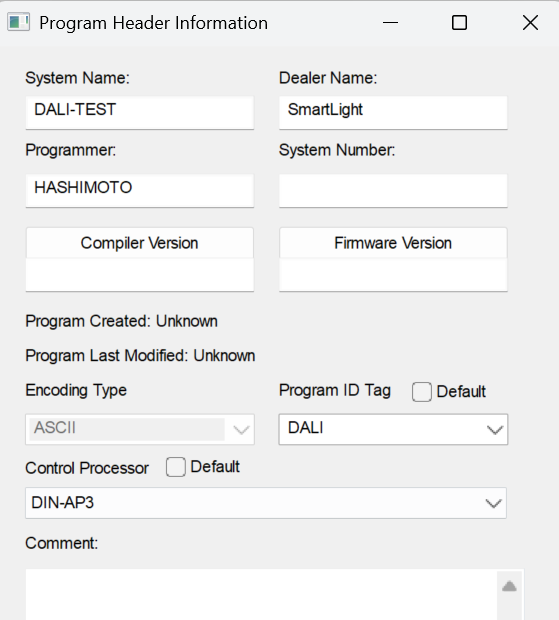This screenshot has height=620, width=559.
Task: Open the Encoding Type ASCII combo box
Action: 140,429
